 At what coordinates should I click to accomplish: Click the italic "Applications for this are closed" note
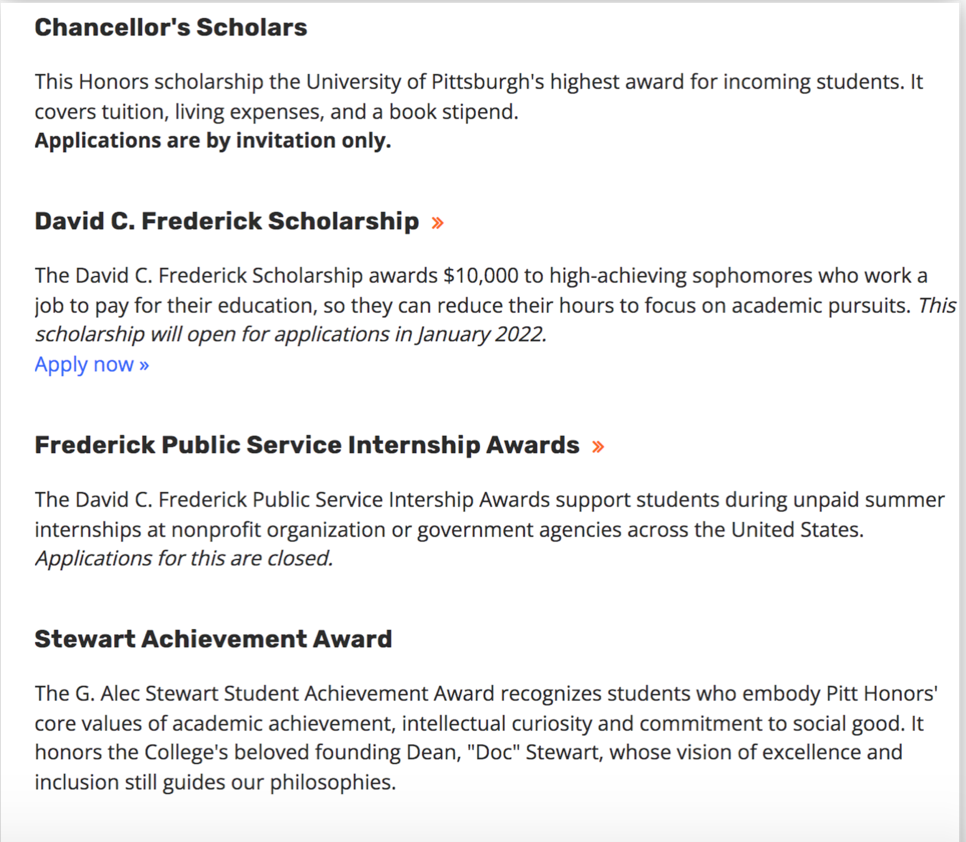pos(183,558)
